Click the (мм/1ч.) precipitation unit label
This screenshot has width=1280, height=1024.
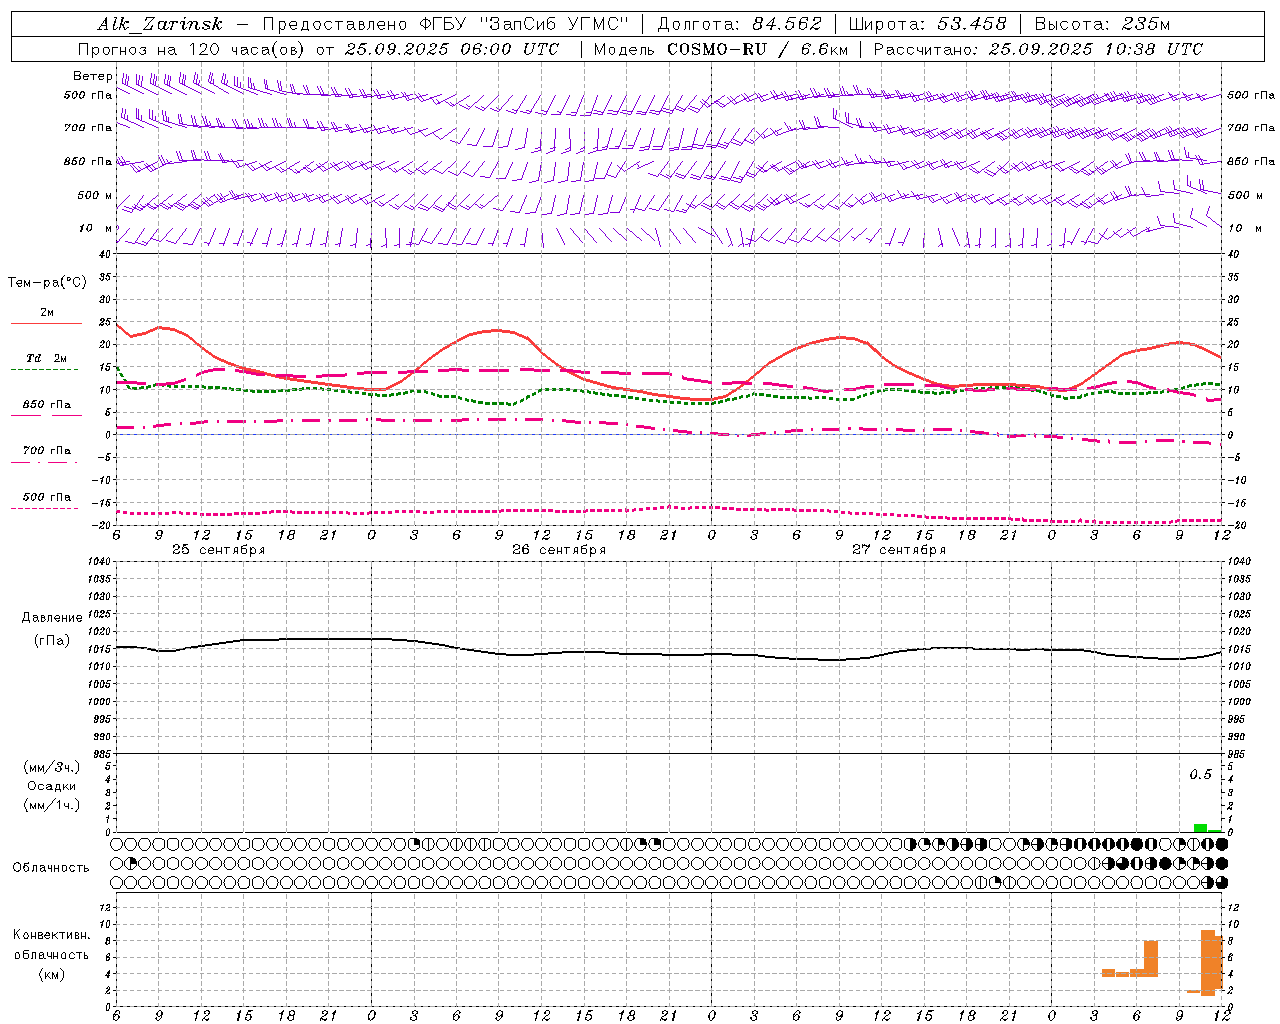[x=52, y=805]
